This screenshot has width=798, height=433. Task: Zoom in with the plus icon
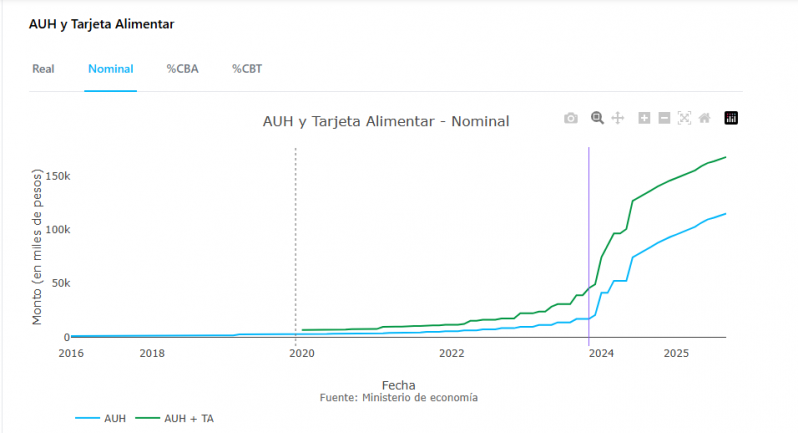click(644, 118)
